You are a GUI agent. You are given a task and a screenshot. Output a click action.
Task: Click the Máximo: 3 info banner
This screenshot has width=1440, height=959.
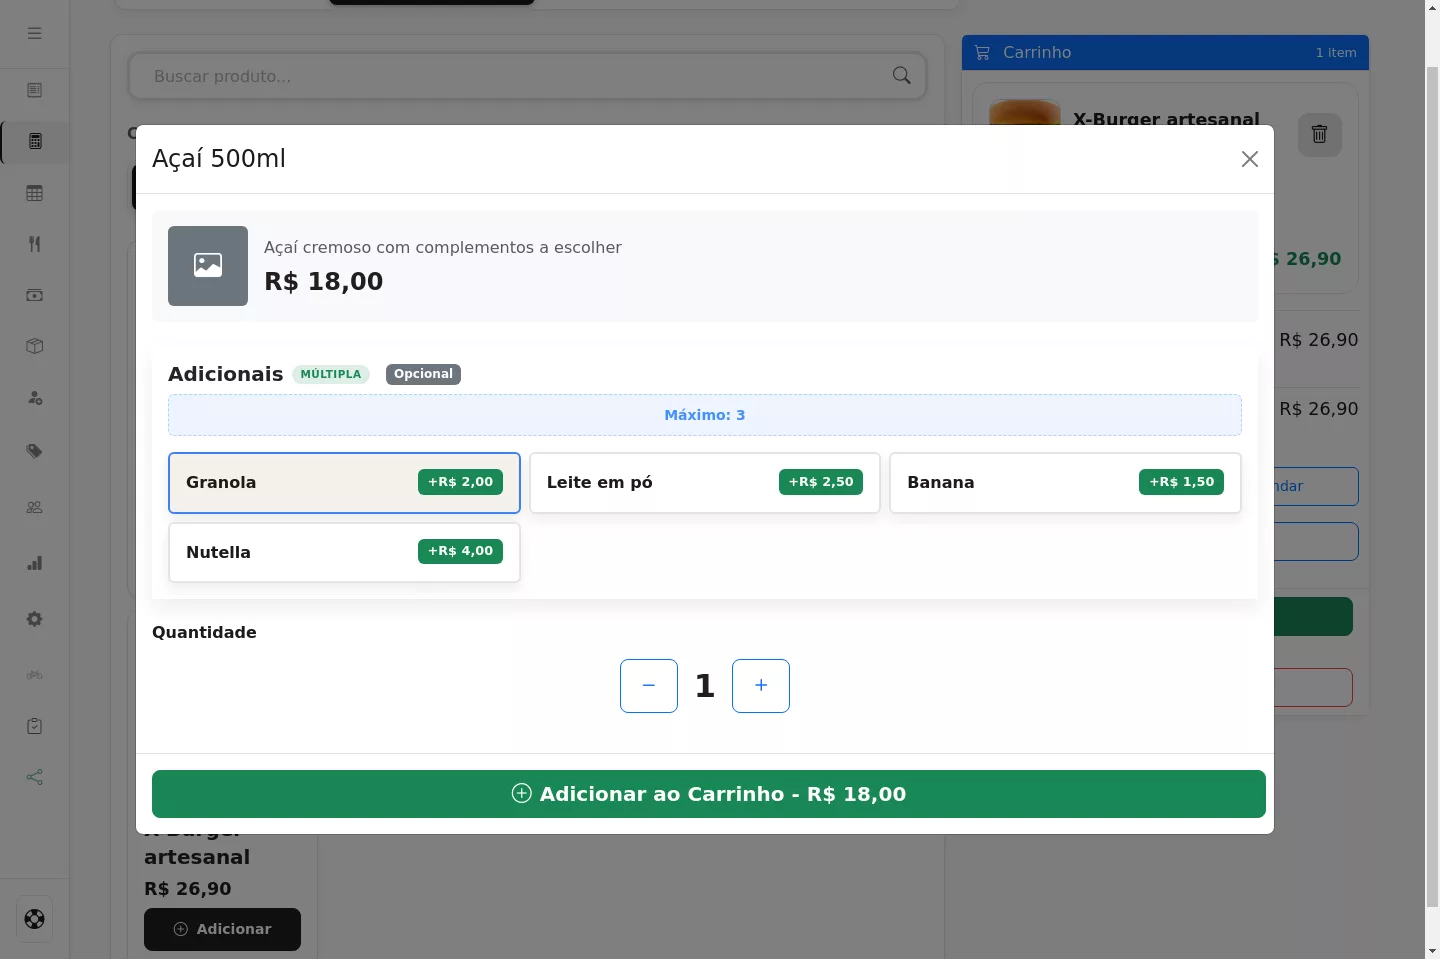[705, 415]
